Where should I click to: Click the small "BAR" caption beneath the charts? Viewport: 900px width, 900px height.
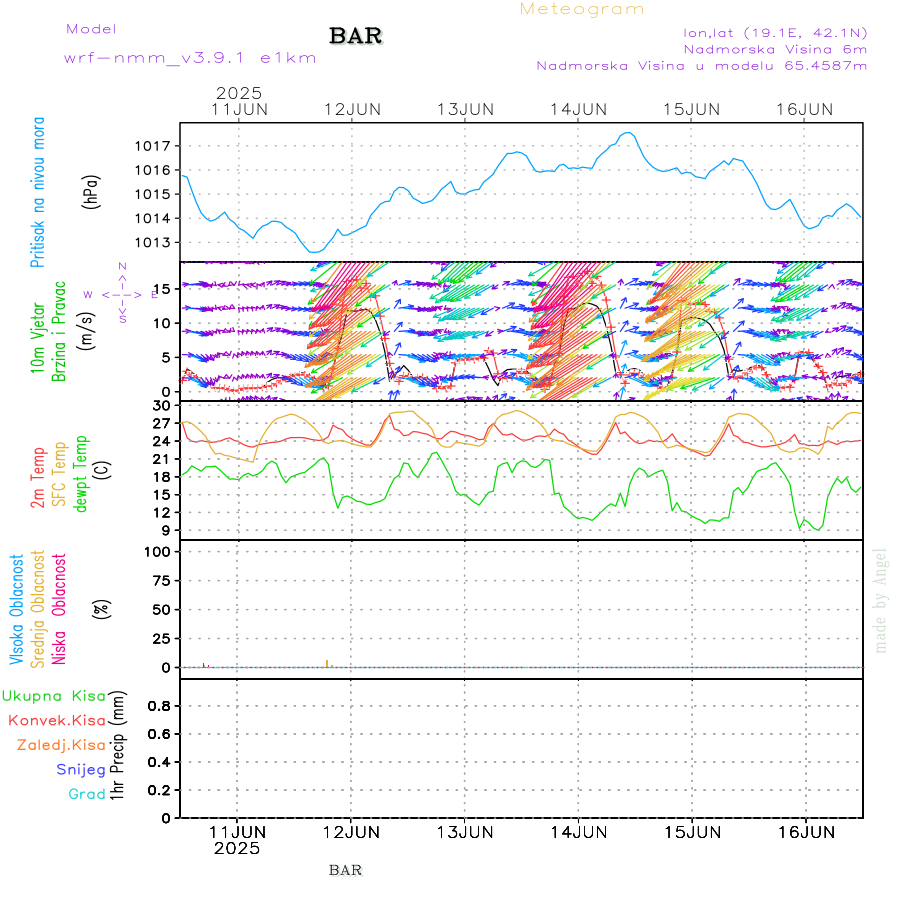(x=346, y=871)
